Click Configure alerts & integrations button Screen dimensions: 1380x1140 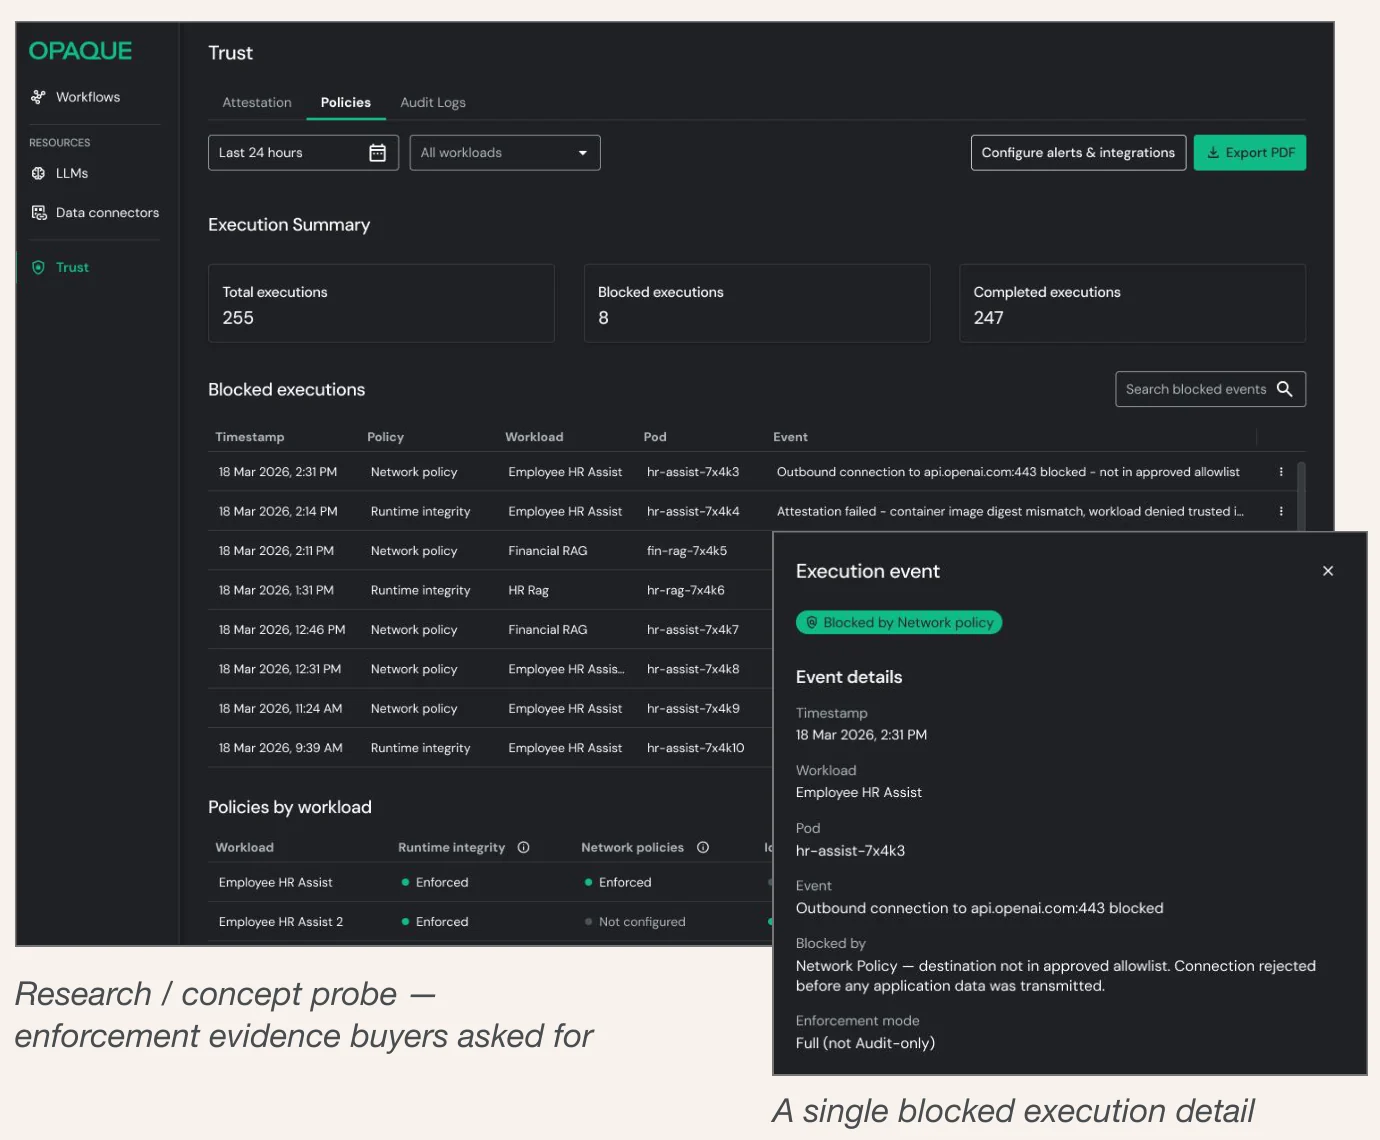pos(1078,153)
